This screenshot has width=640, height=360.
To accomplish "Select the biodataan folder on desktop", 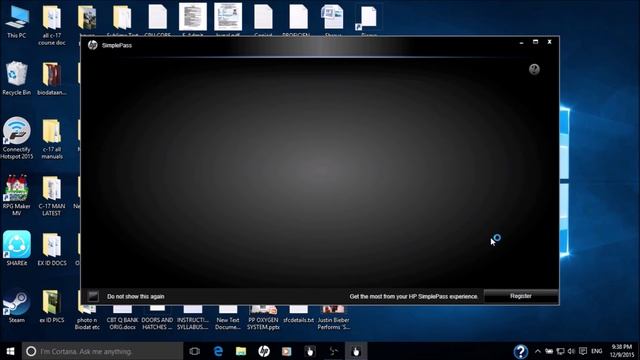I will click(52, 78).
